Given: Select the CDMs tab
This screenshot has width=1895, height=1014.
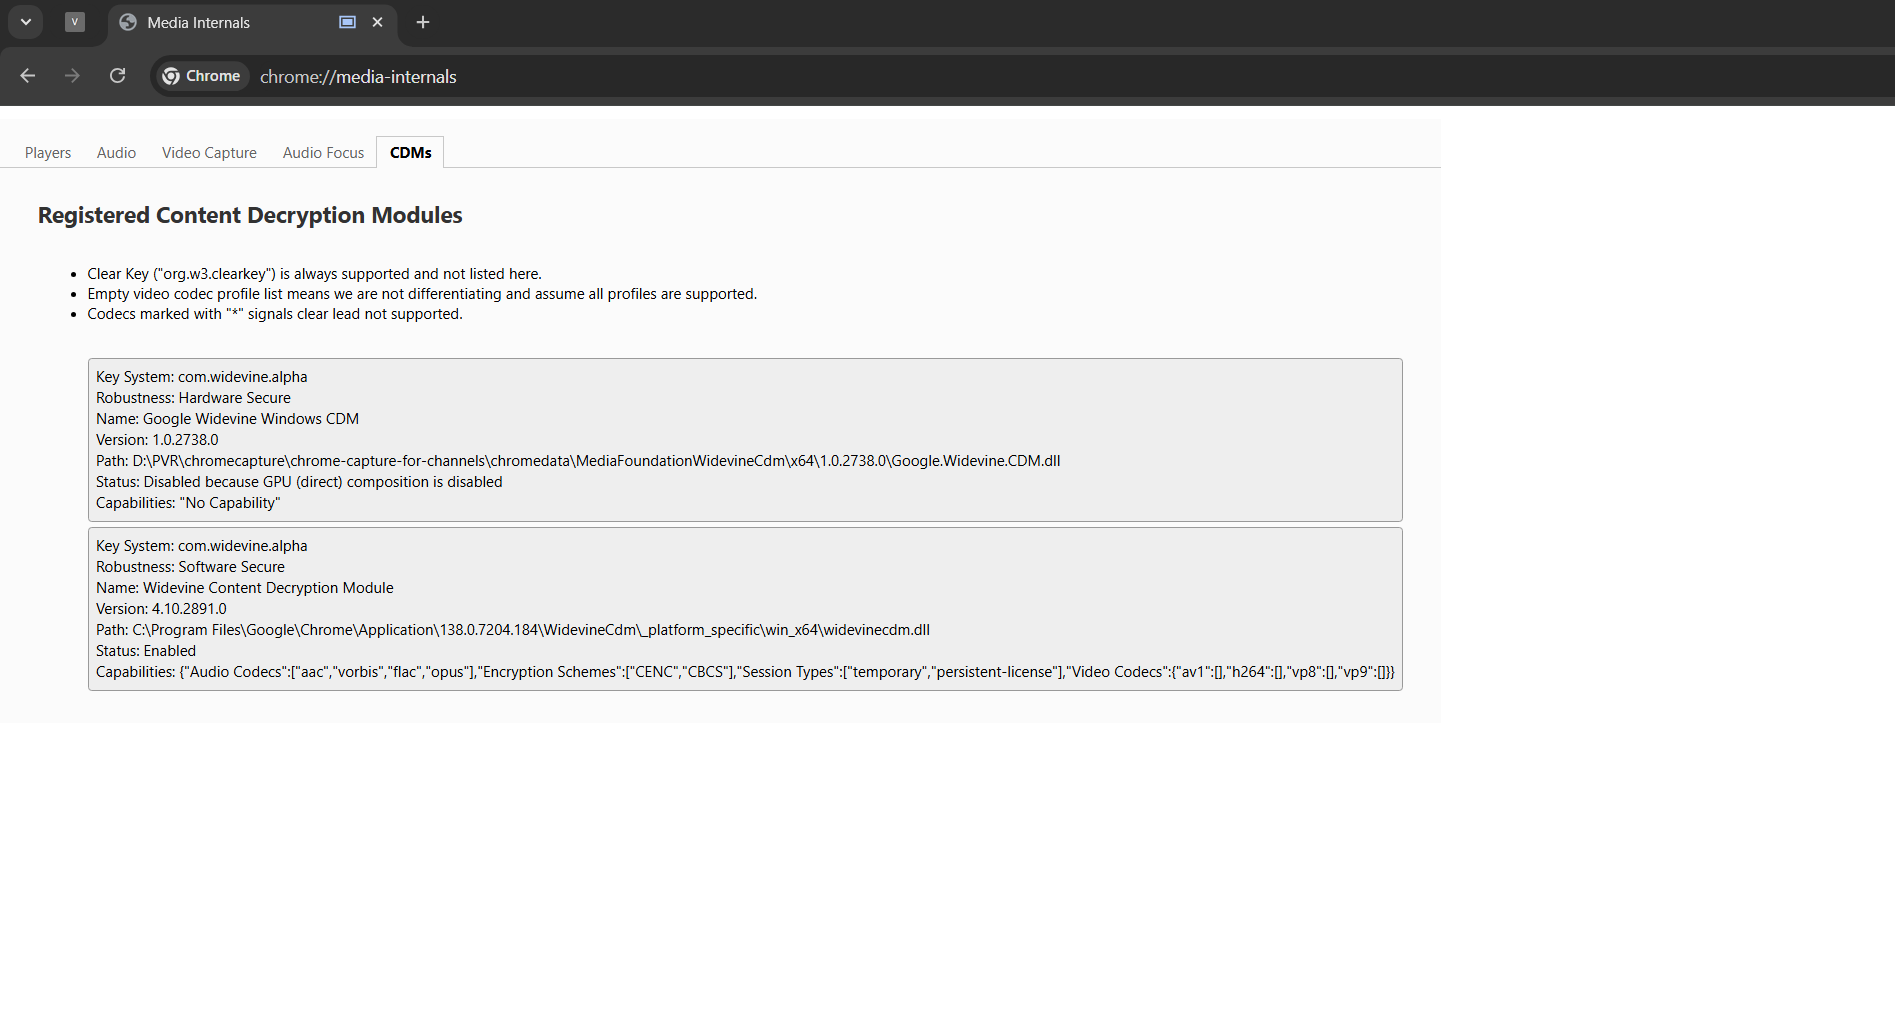Looking at the screenshot, I should coord(410,153).
